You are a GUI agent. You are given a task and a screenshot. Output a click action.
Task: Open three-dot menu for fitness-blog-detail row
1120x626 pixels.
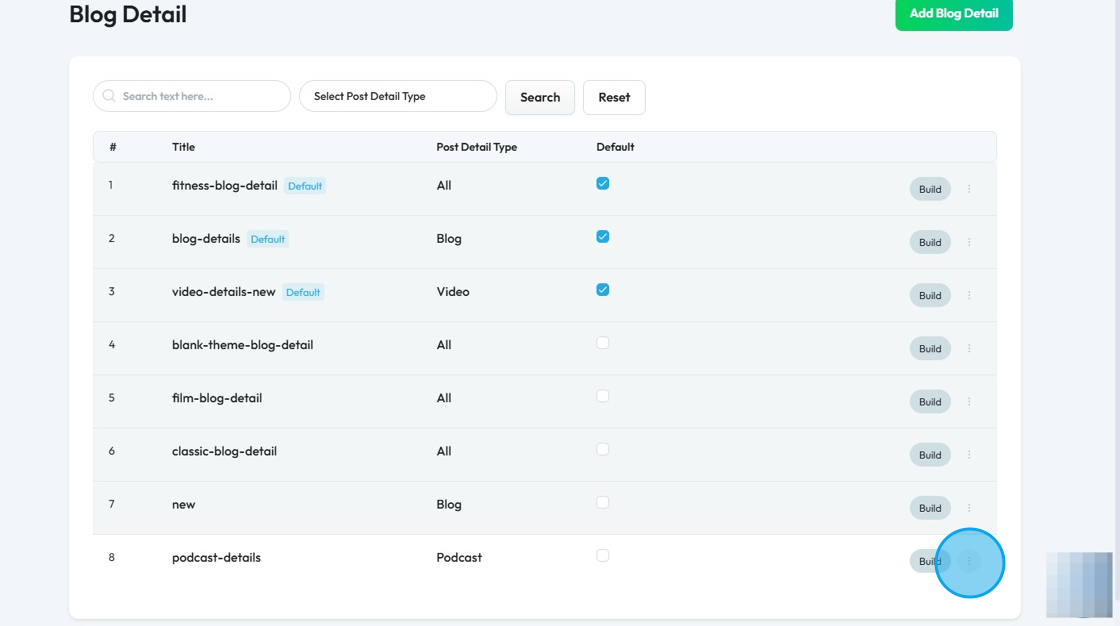click(x=969, y=189)
